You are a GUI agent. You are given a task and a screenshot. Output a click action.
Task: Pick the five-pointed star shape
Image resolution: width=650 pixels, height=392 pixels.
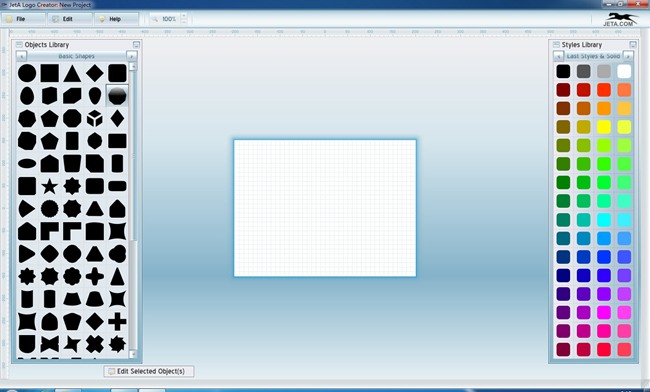(49, 186)
